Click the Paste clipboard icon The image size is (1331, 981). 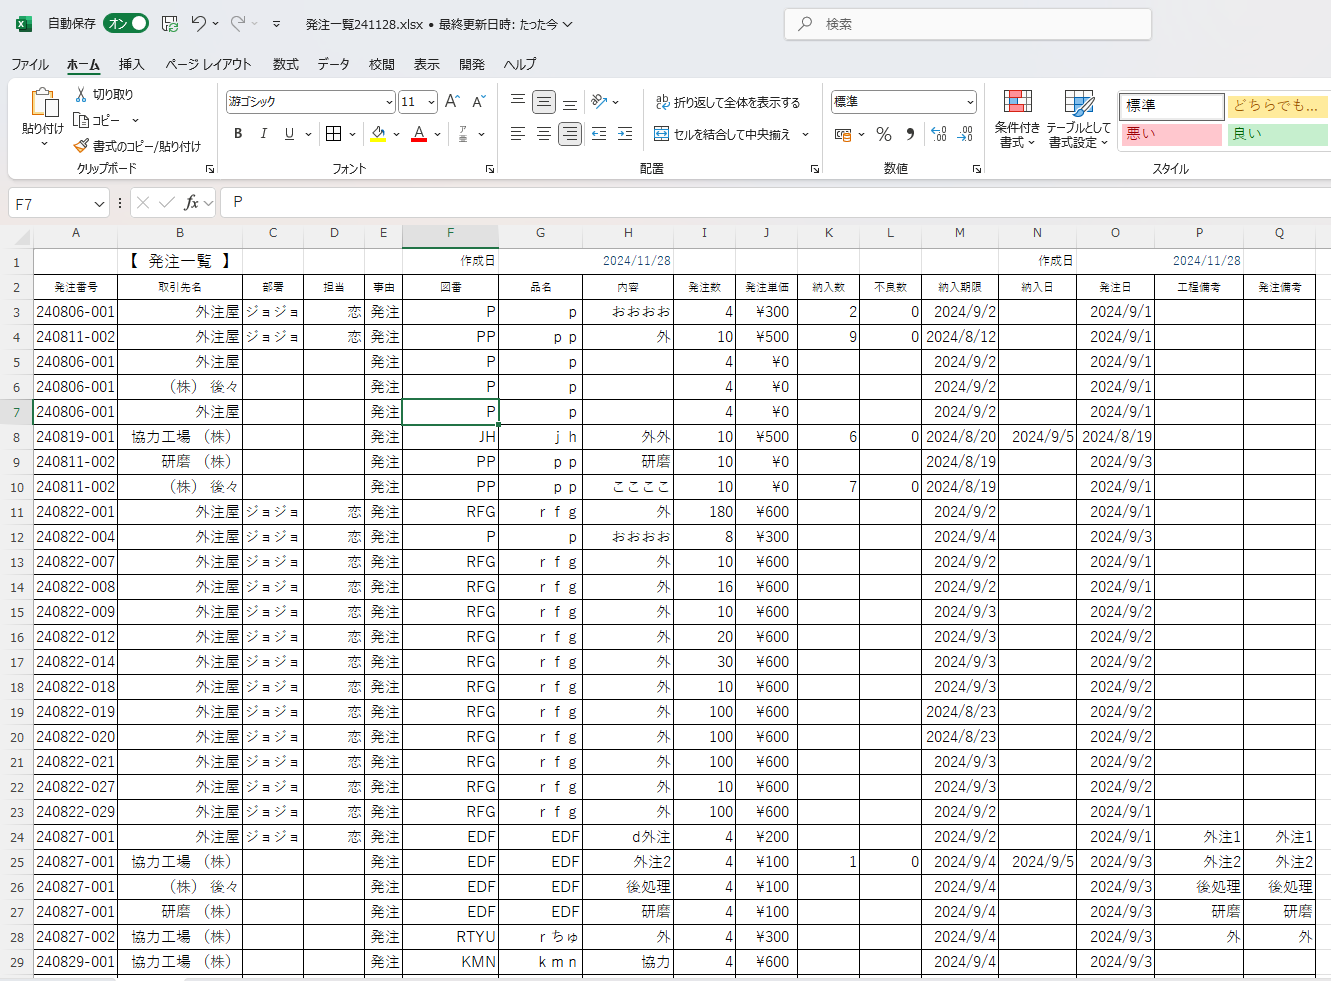43,103
